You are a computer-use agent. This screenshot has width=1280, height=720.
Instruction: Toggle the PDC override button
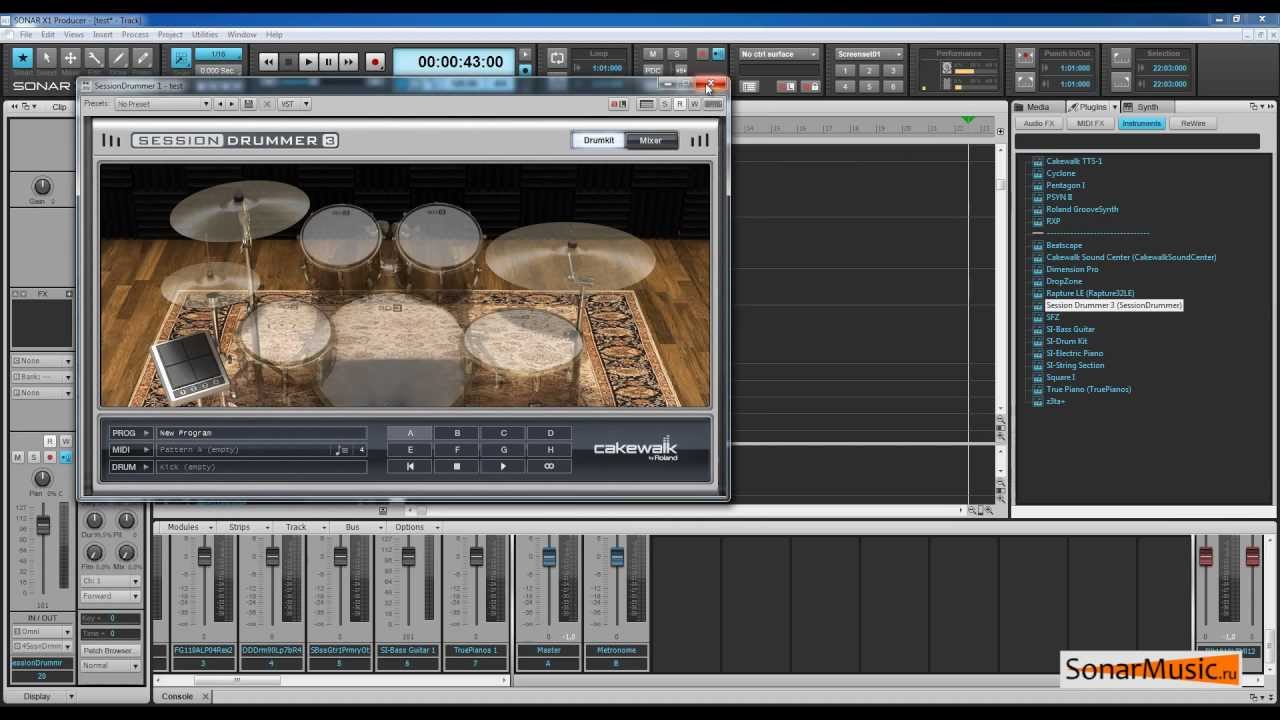653,70
